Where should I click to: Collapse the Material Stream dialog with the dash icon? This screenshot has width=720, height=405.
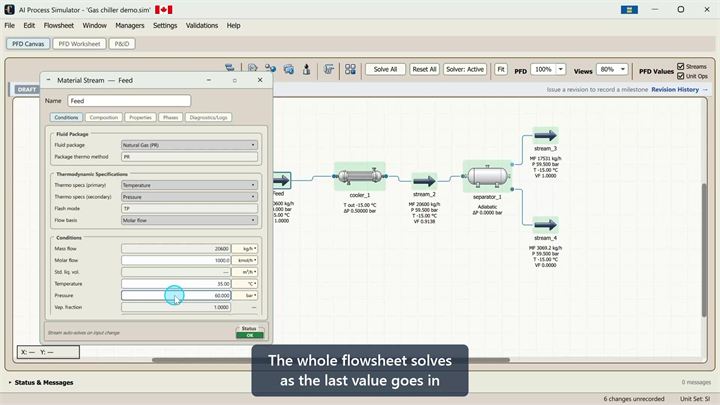49,80
